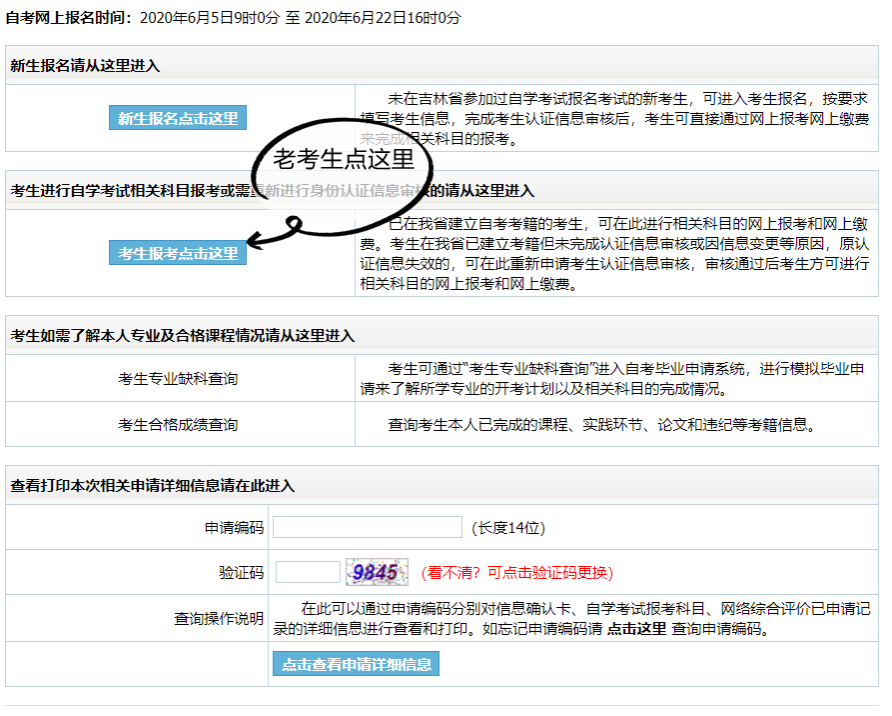Click the 新生报名点击这里 button
Viewport: 892px width, 716px height.
[177, 118]
